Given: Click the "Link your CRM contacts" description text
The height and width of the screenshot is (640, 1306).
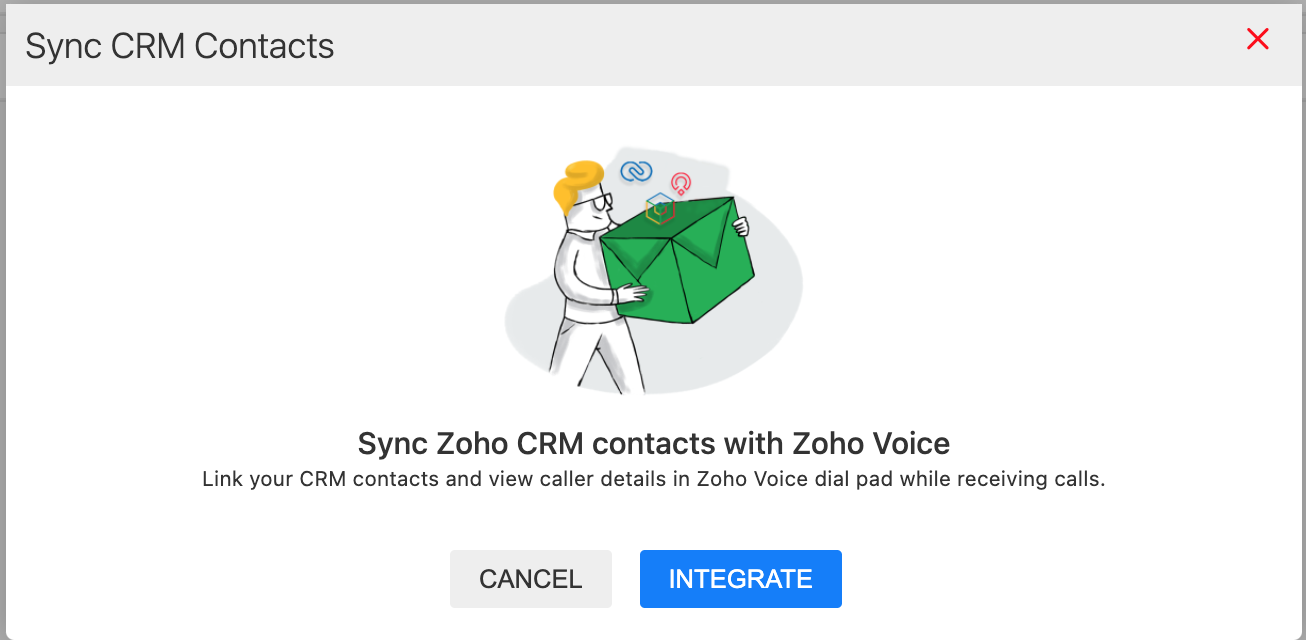Looking at the screenshot, I should point(654,479).
